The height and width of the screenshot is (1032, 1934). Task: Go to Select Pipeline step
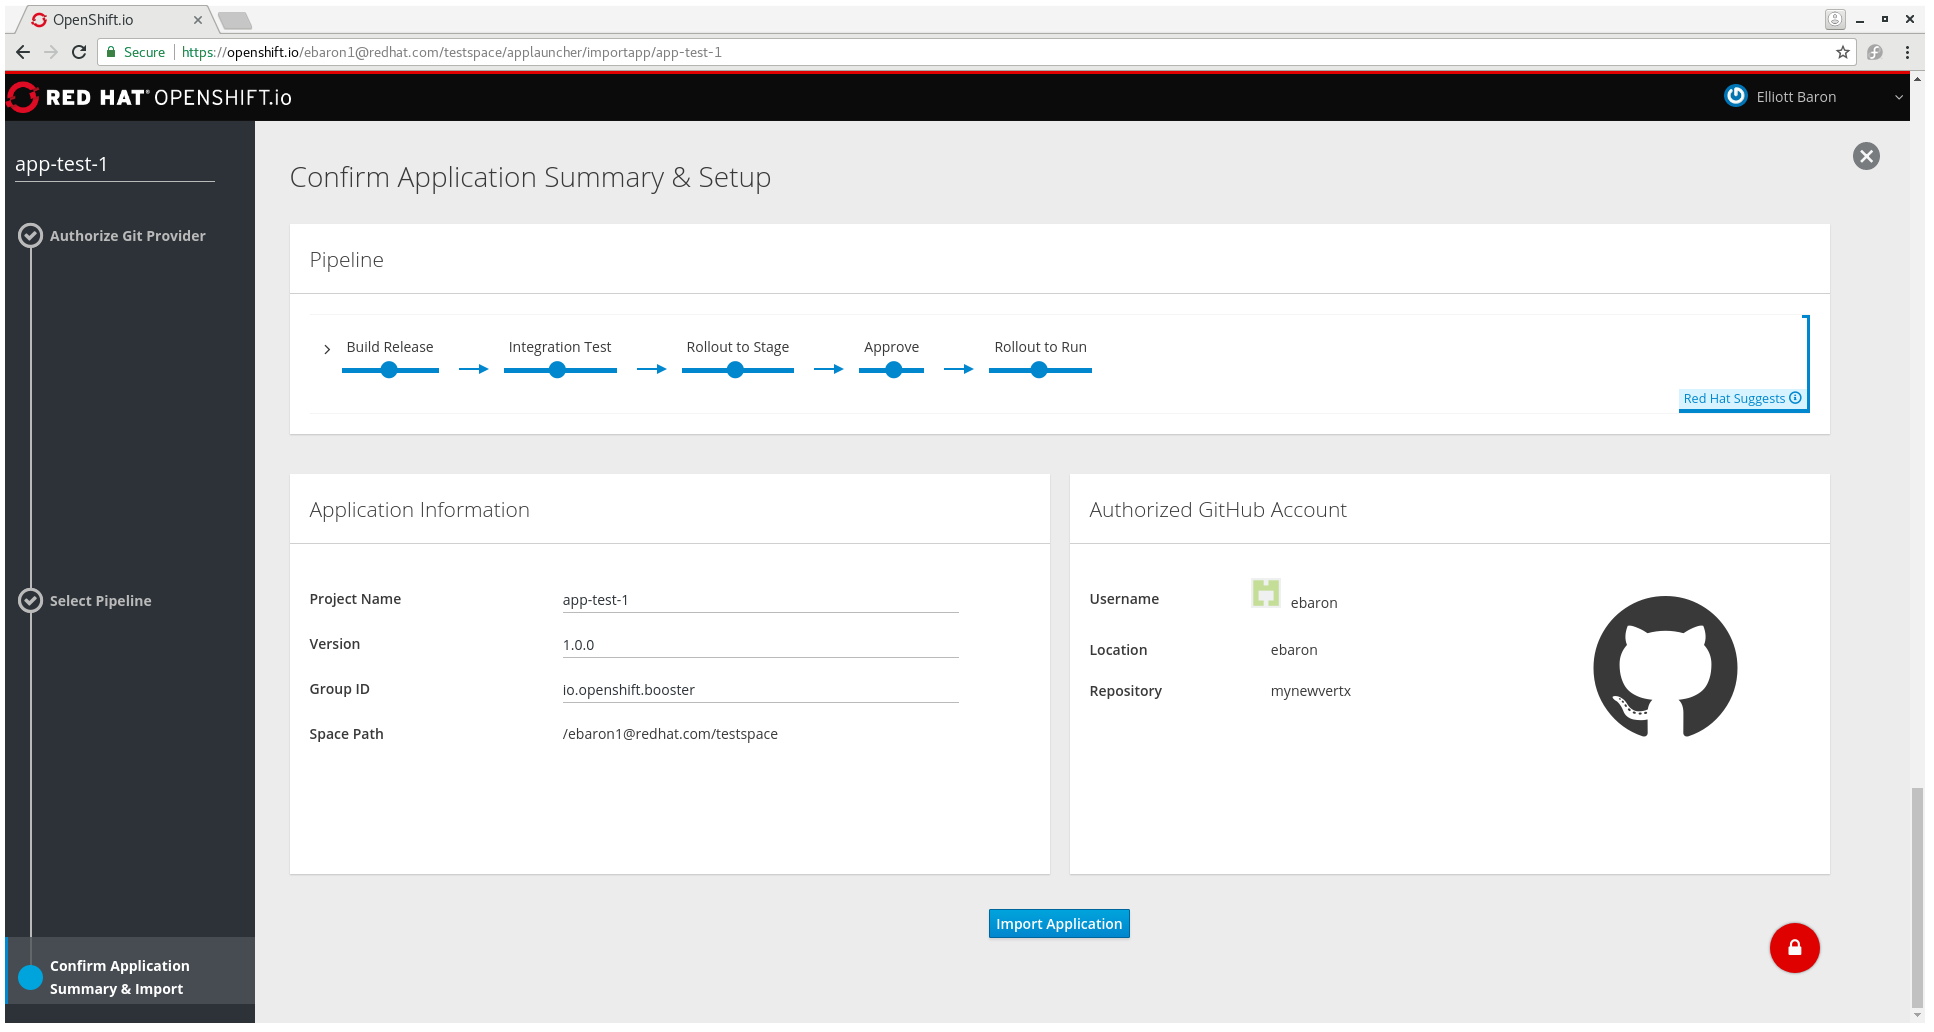click(101, 601)
